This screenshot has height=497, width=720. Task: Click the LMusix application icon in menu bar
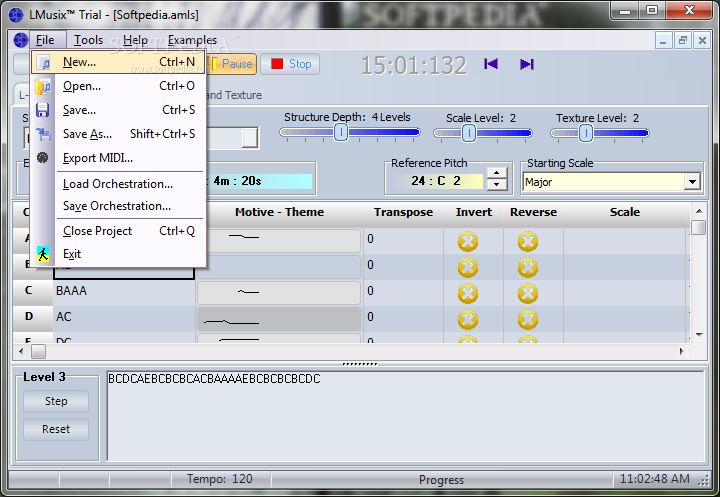20,40
